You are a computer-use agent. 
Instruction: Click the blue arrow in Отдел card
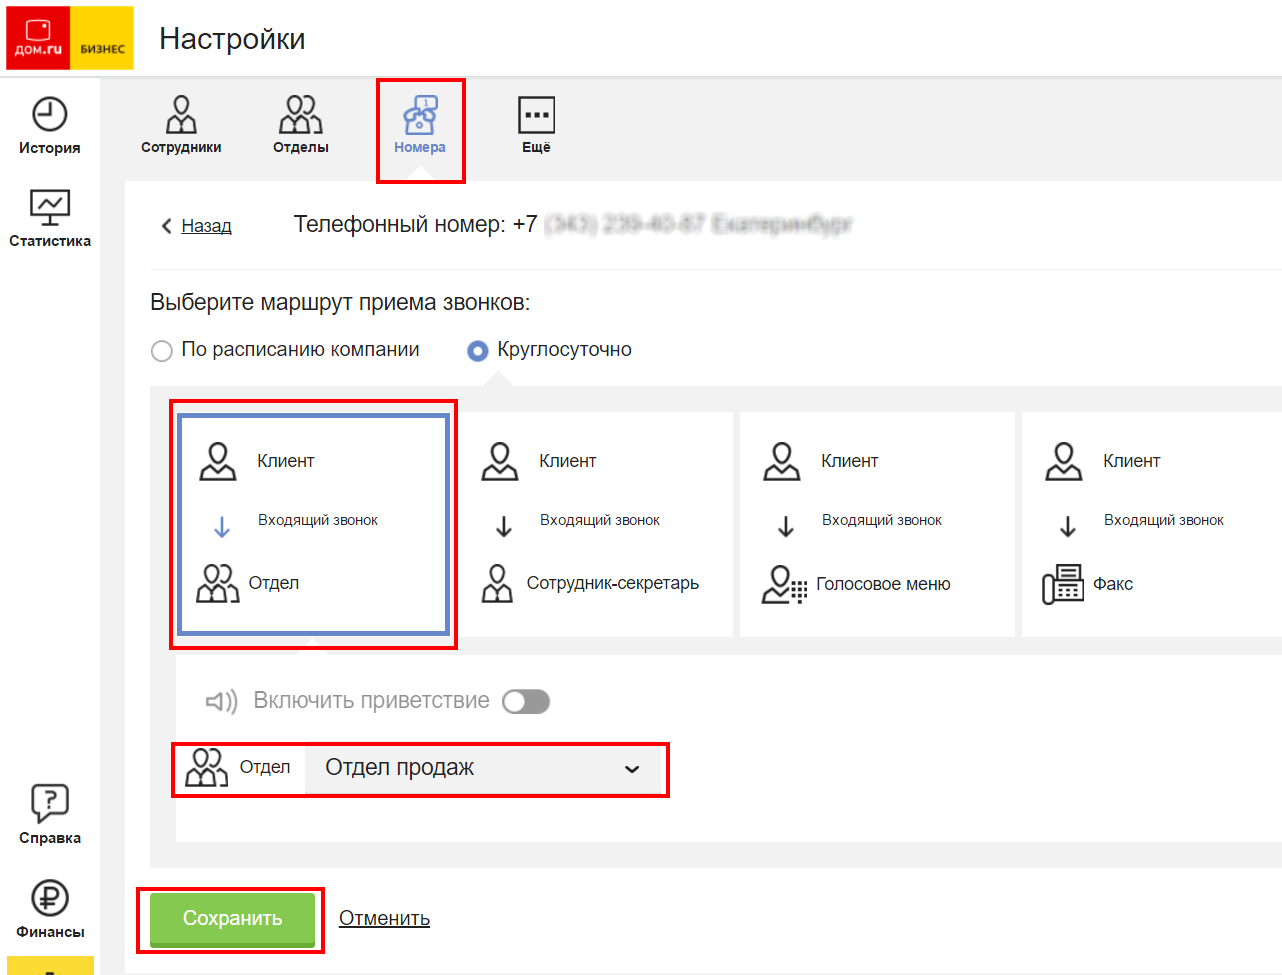click(222, 526)
